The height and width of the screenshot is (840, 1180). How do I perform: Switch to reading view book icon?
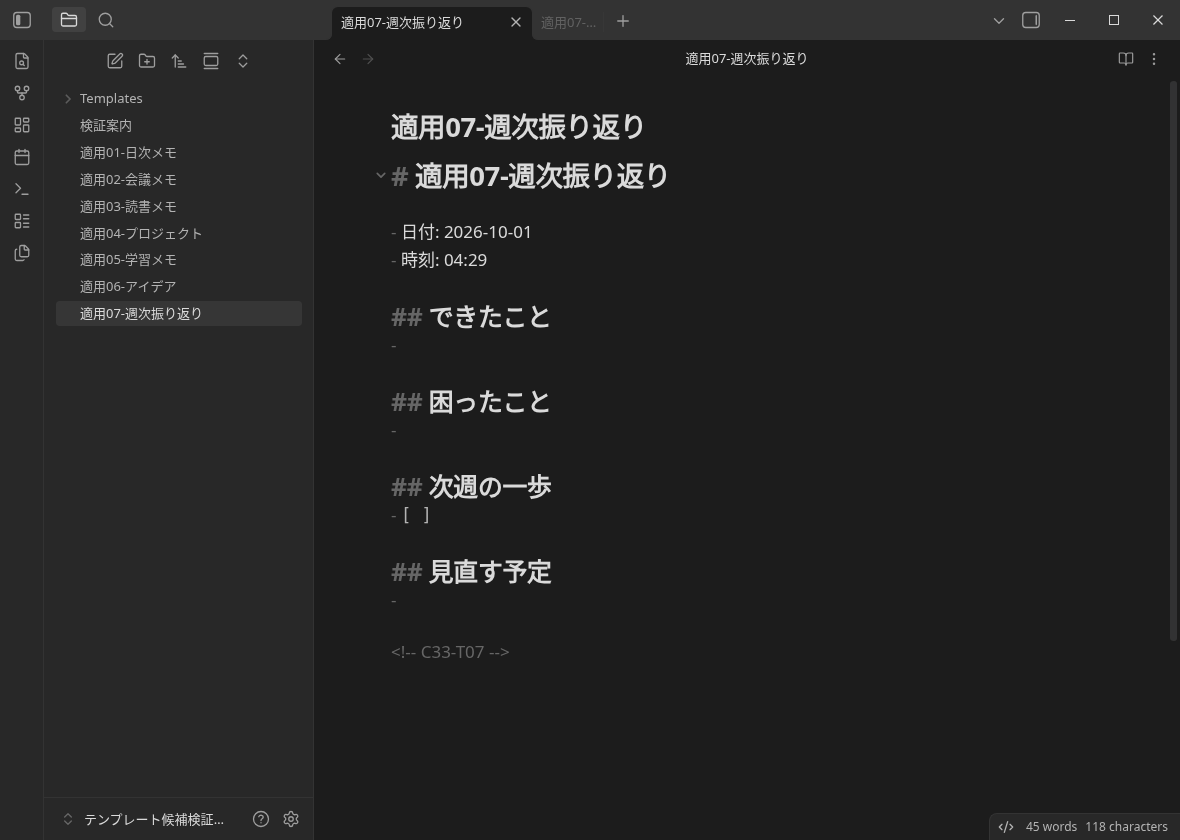coord(1126,59)
